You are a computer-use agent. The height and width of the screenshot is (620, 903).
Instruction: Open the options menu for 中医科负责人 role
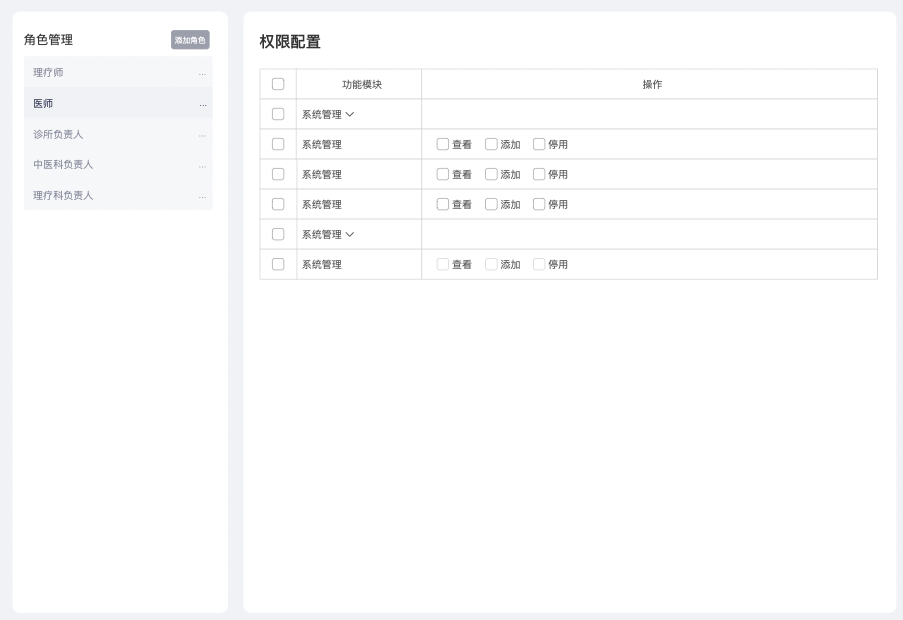click(203, 164)
